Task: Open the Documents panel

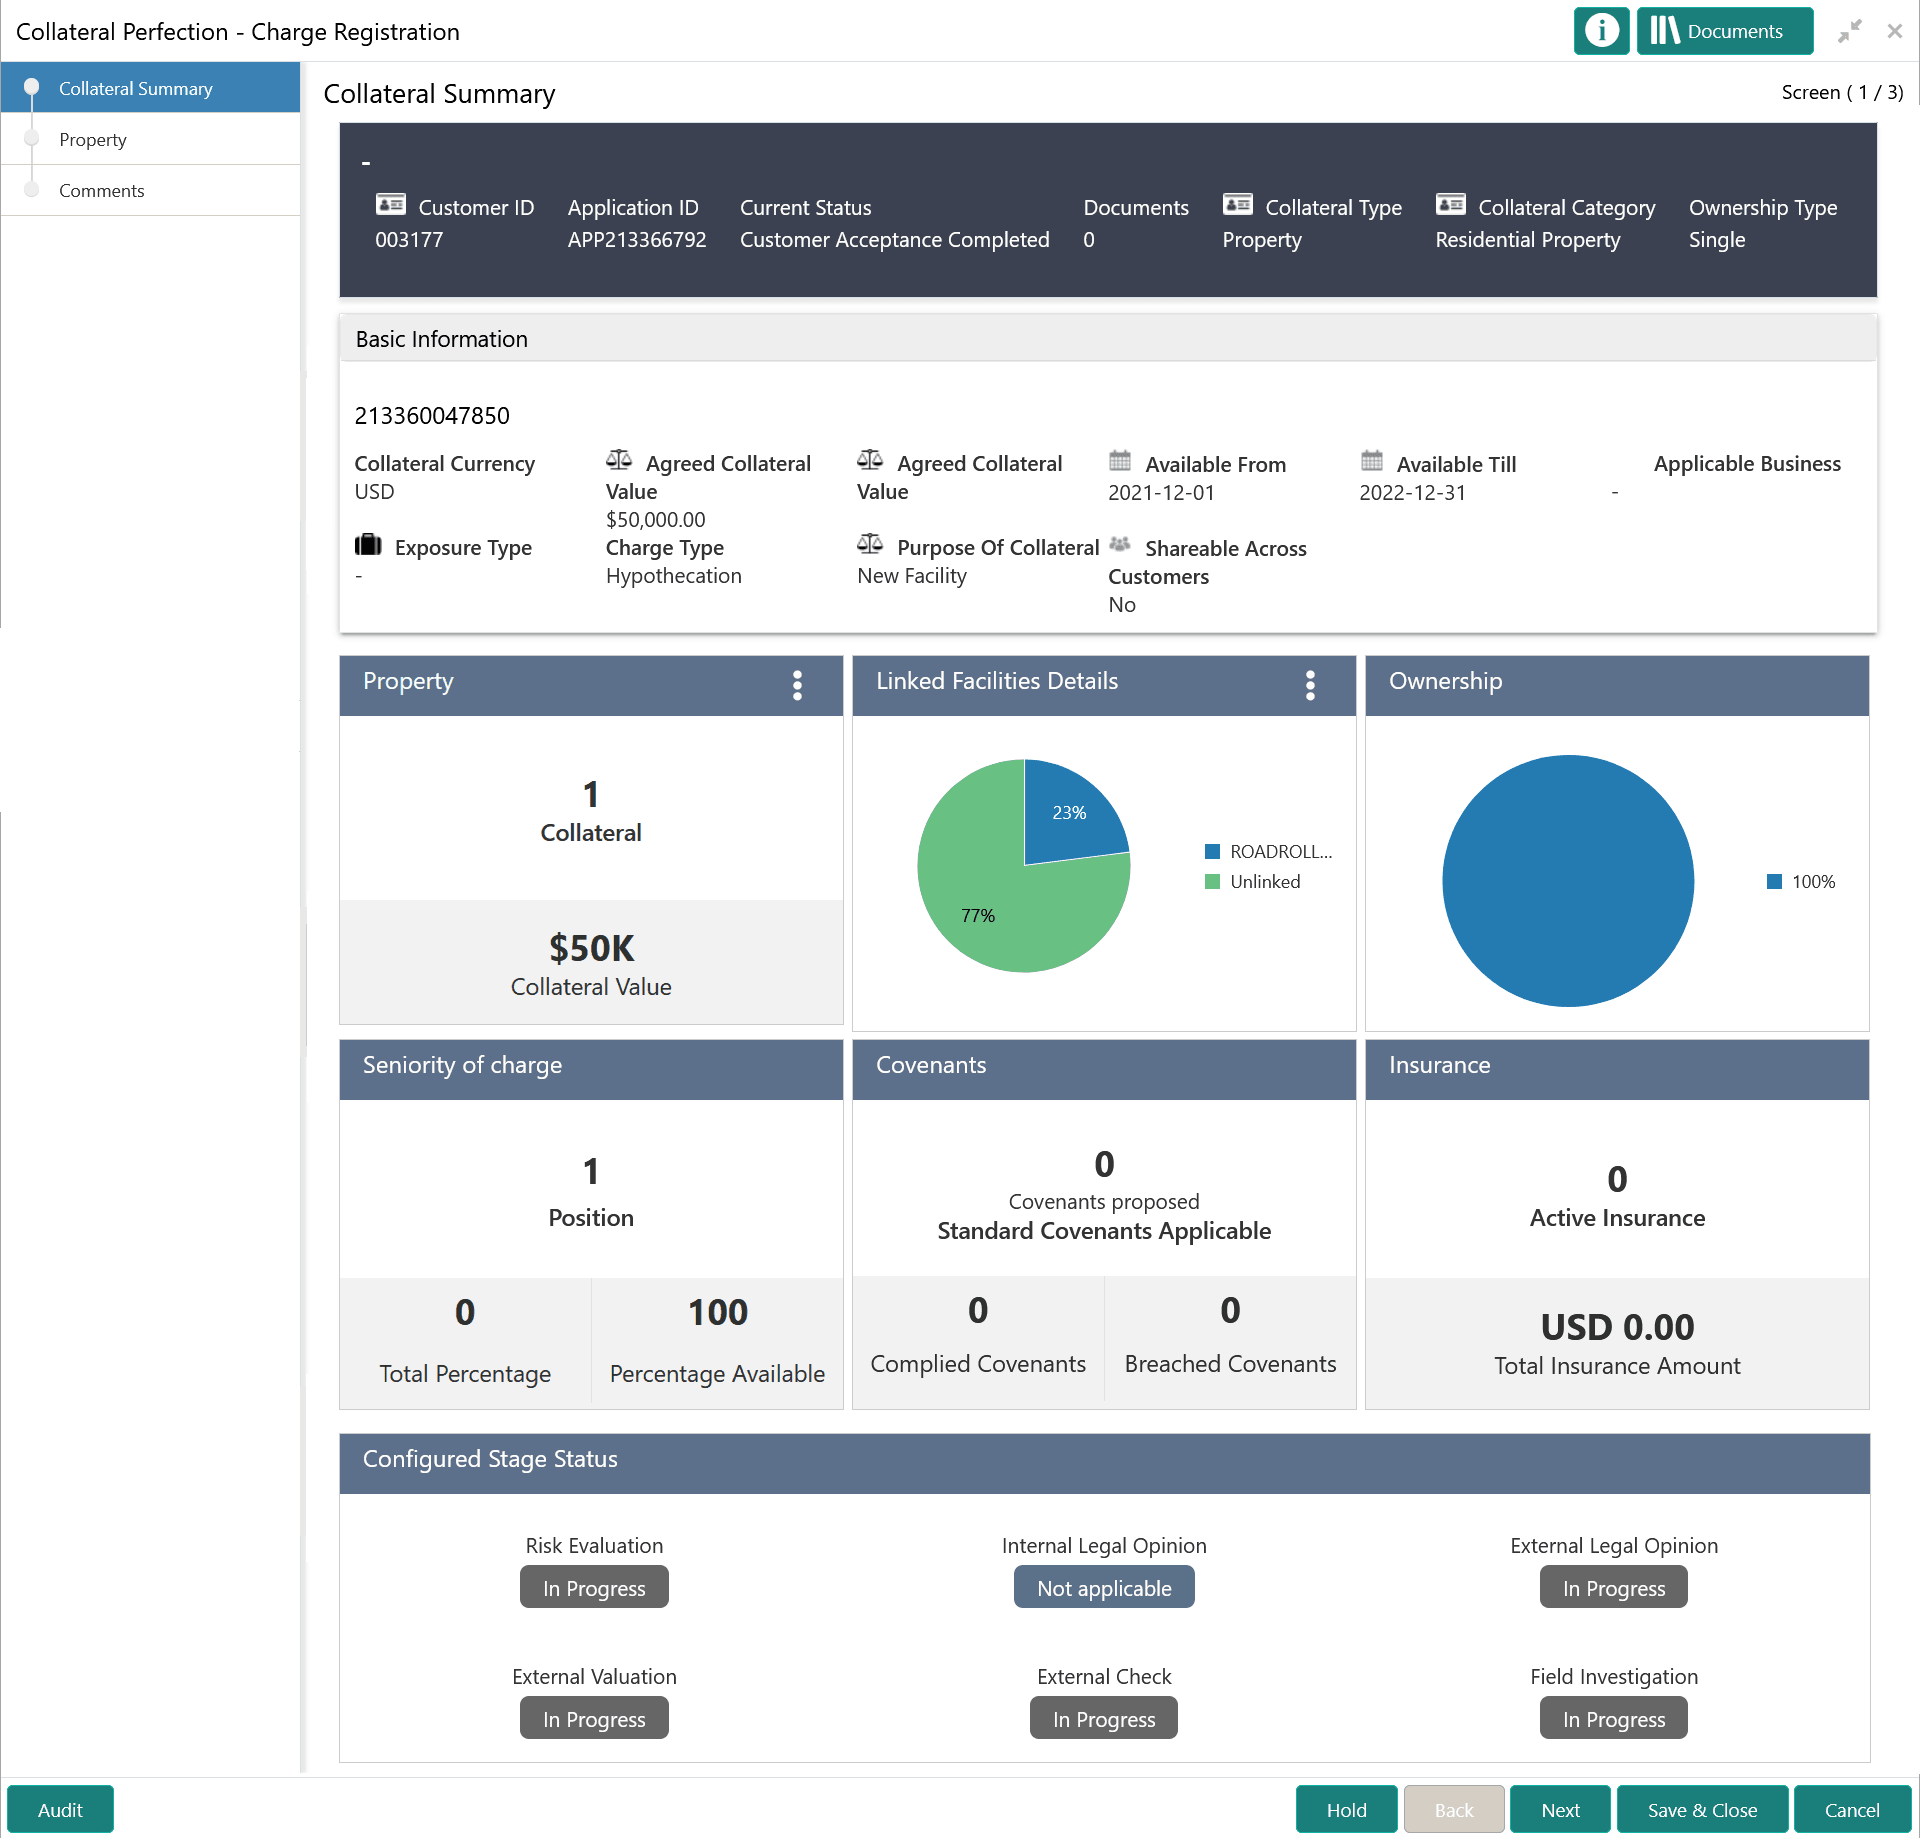Action: 1724,31
